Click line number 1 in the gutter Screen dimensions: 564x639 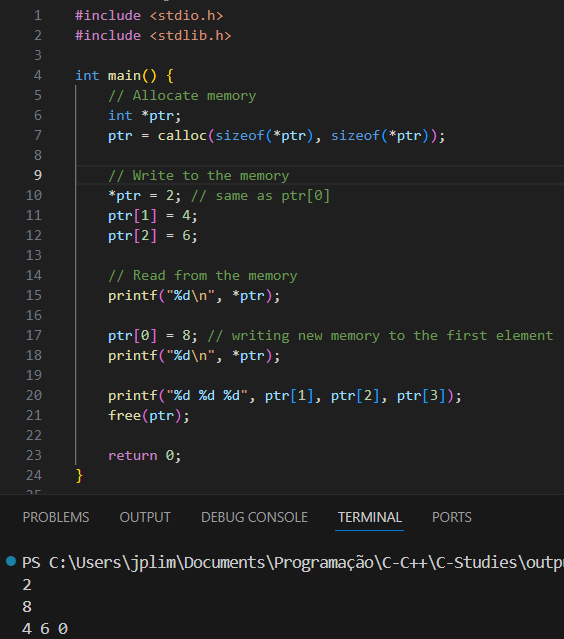coord(37,15)
